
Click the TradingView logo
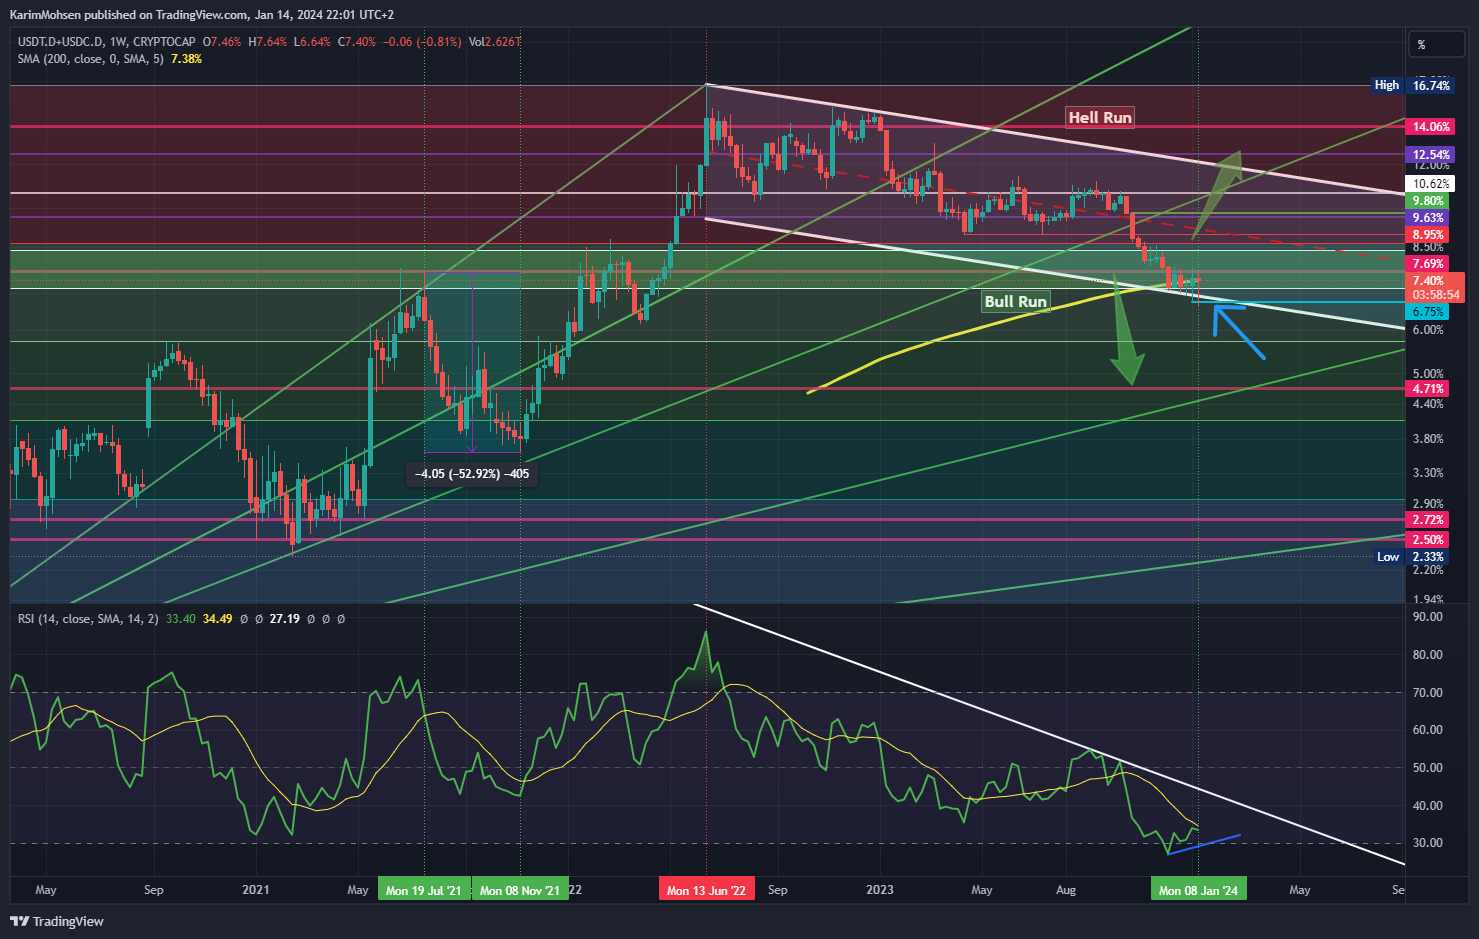click(x=57, y=921)
